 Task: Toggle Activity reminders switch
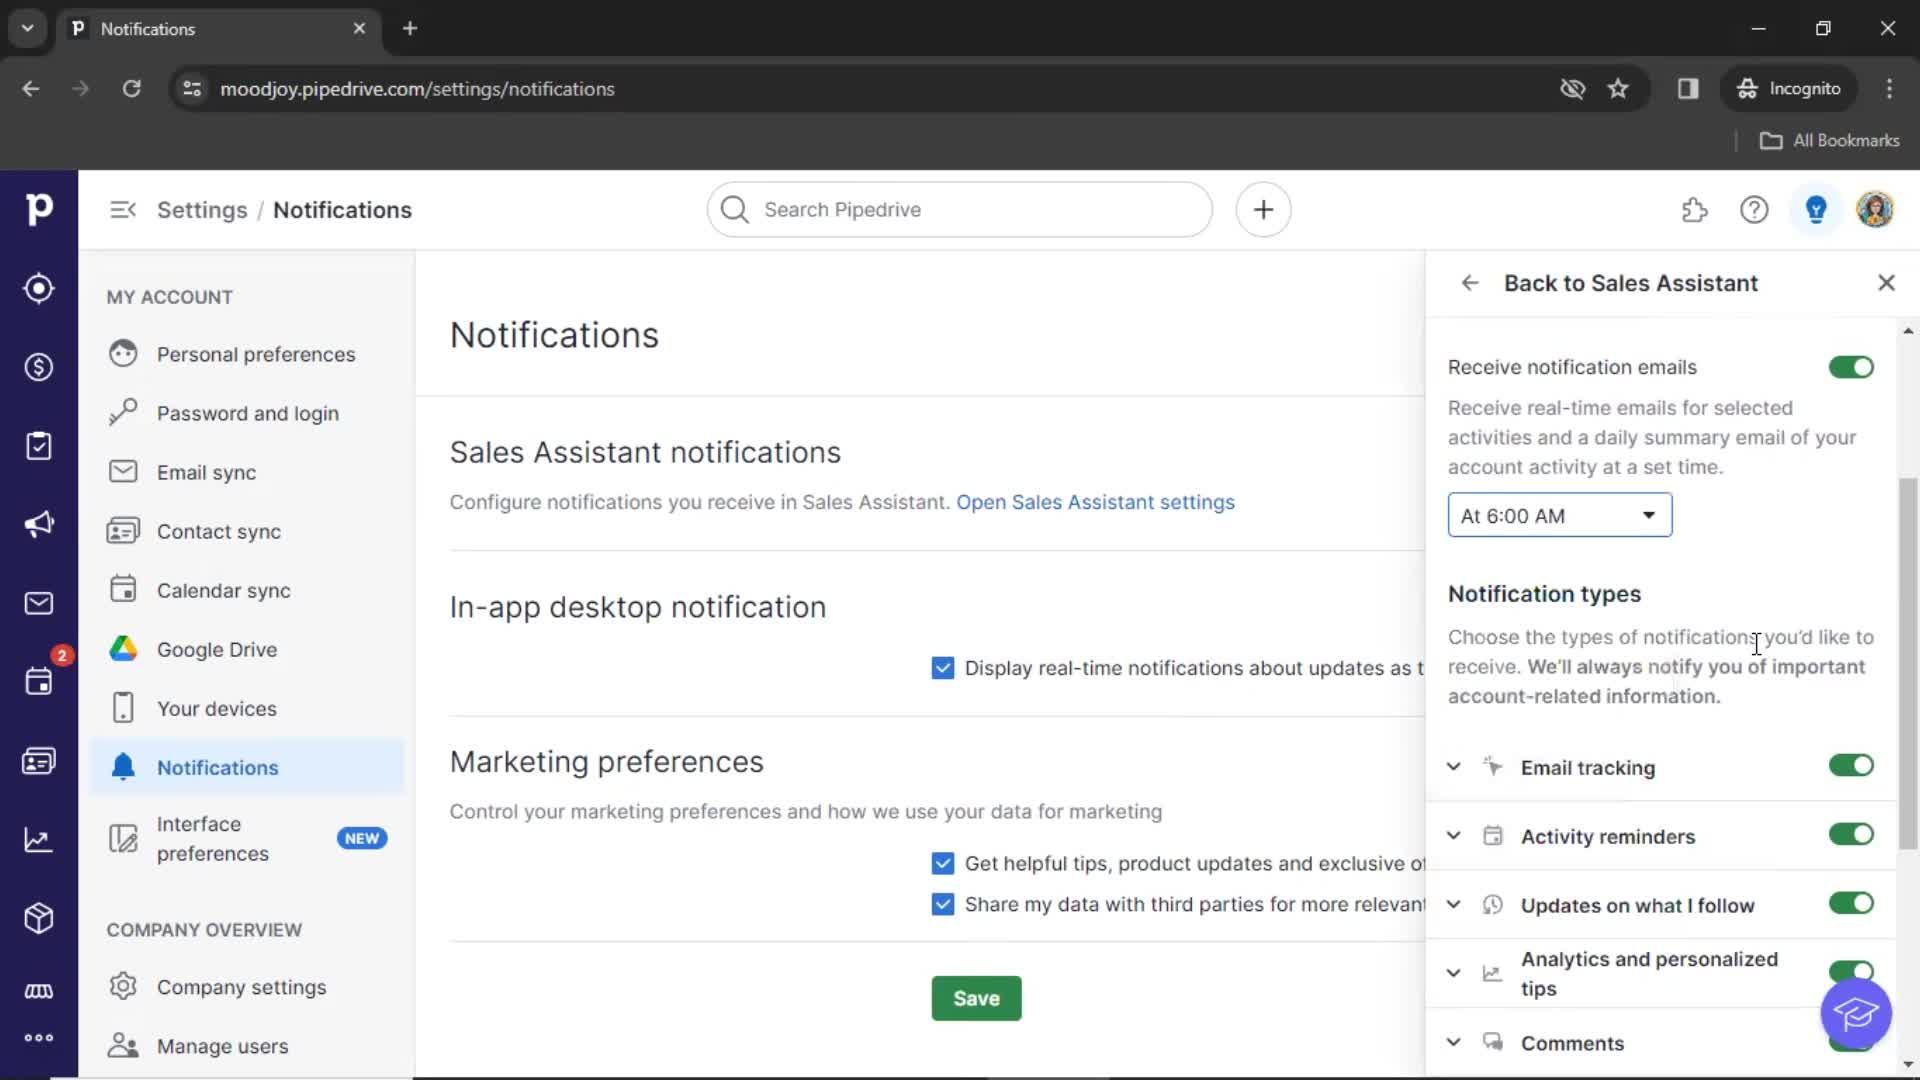point(1851,835)
